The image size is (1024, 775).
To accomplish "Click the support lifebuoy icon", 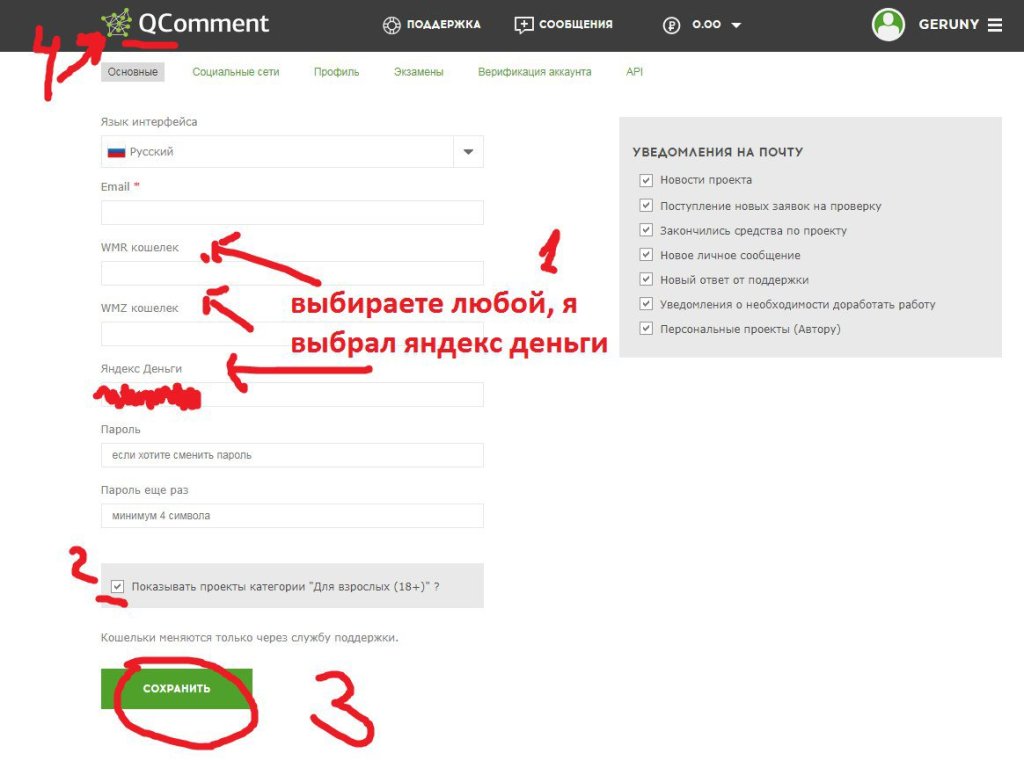I will tap(392, 25).
